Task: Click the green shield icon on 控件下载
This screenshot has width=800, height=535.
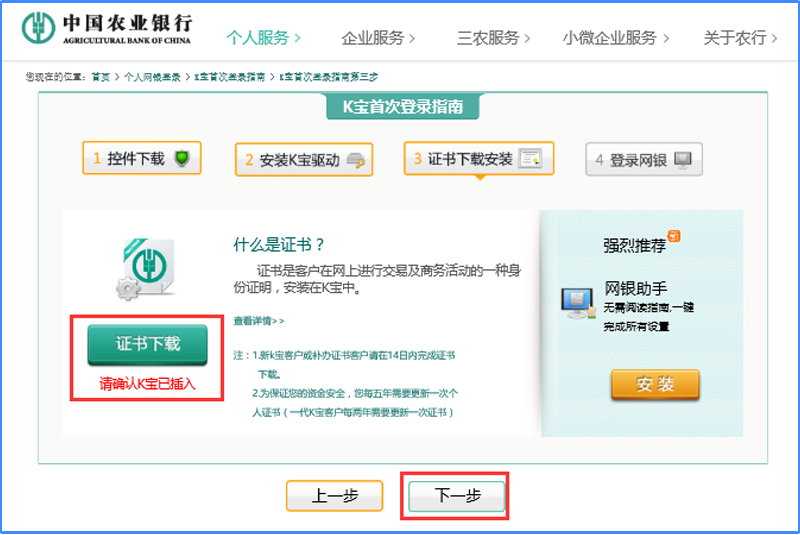Action: [181, 158]
